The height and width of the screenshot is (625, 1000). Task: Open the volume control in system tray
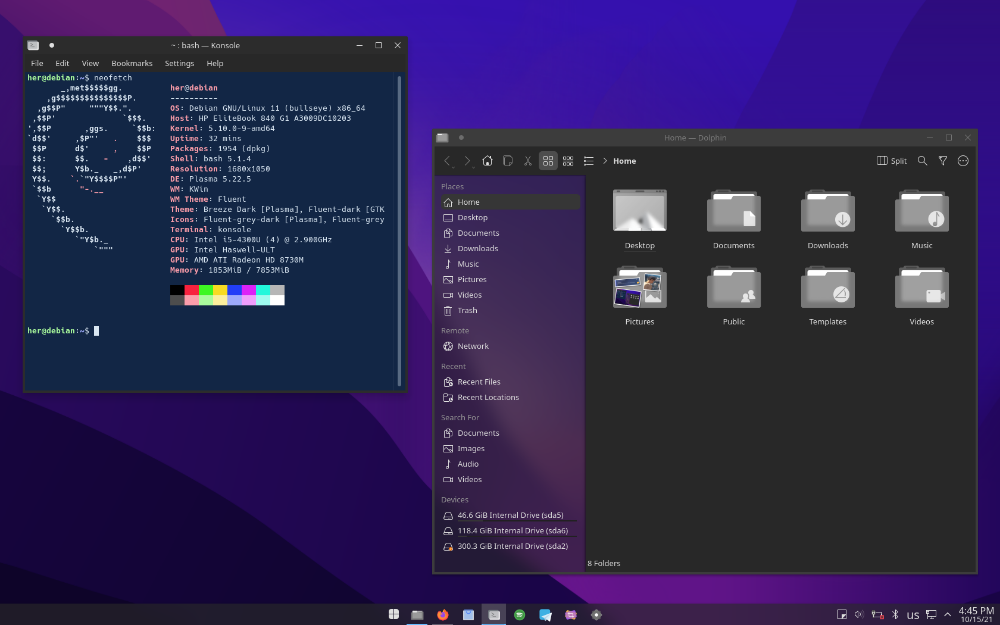859,615
